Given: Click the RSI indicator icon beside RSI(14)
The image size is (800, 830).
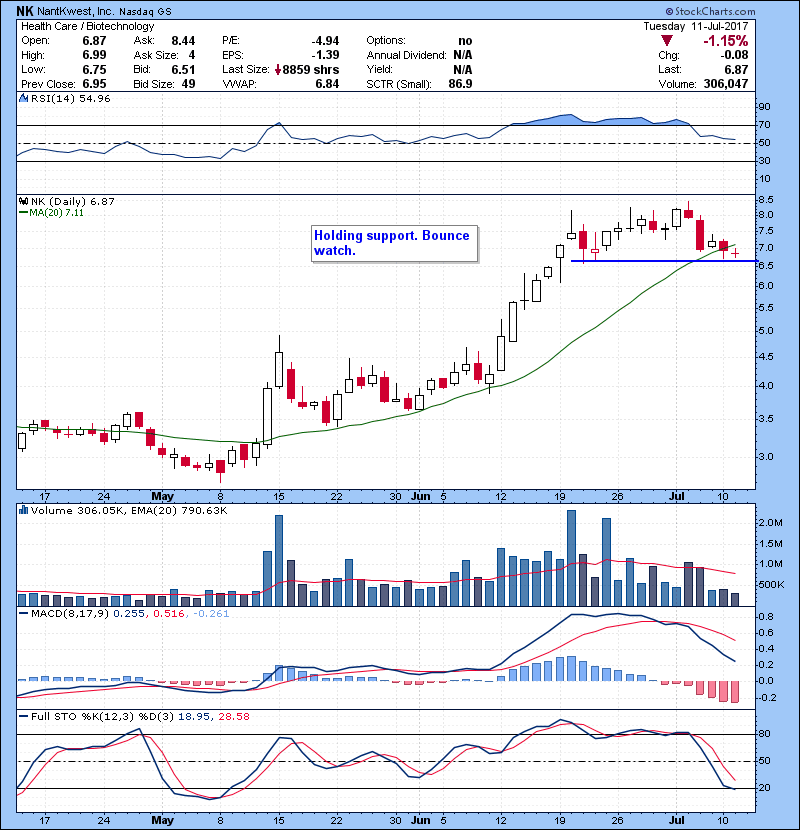Looking at the screenshot, I should (23, 98).
